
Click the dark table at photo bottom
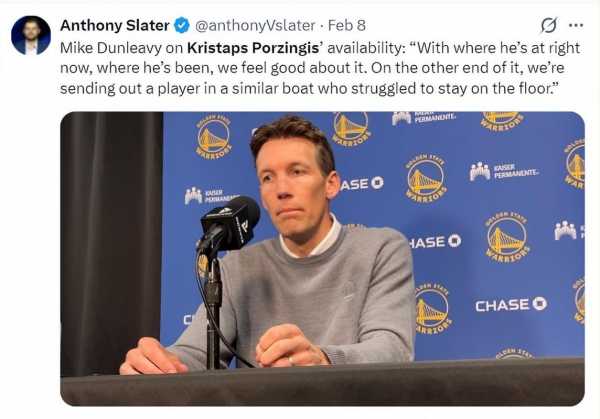click(x=320, y=385)
